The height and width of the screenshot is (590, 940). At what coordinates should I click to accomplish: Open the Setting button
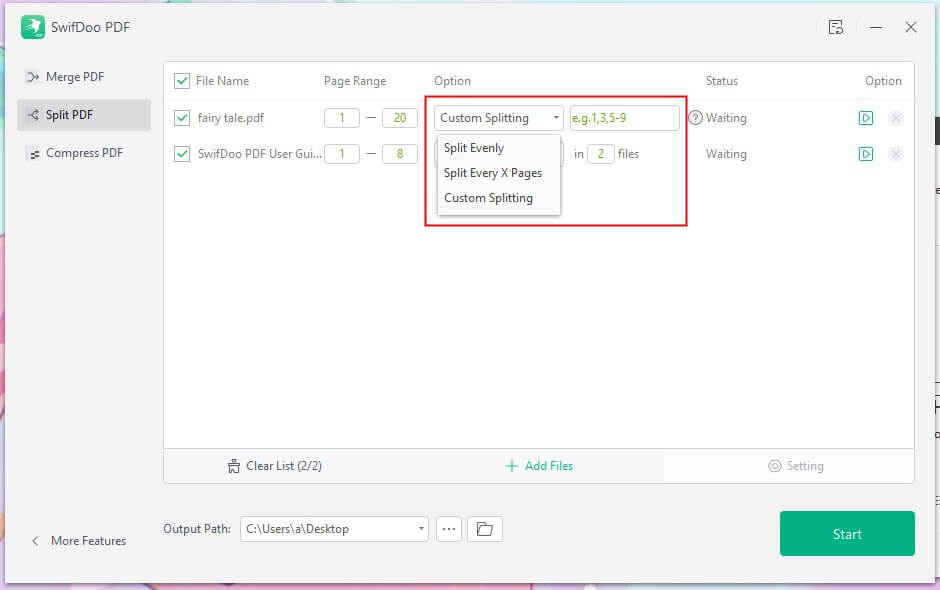tap(796, 466)
